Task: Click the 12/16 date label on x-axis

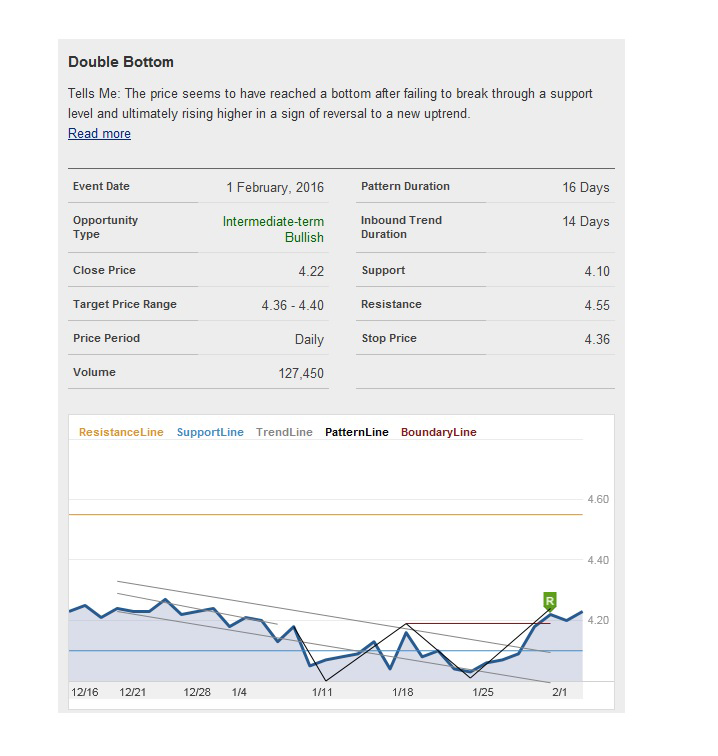Action: coord(85,692)
